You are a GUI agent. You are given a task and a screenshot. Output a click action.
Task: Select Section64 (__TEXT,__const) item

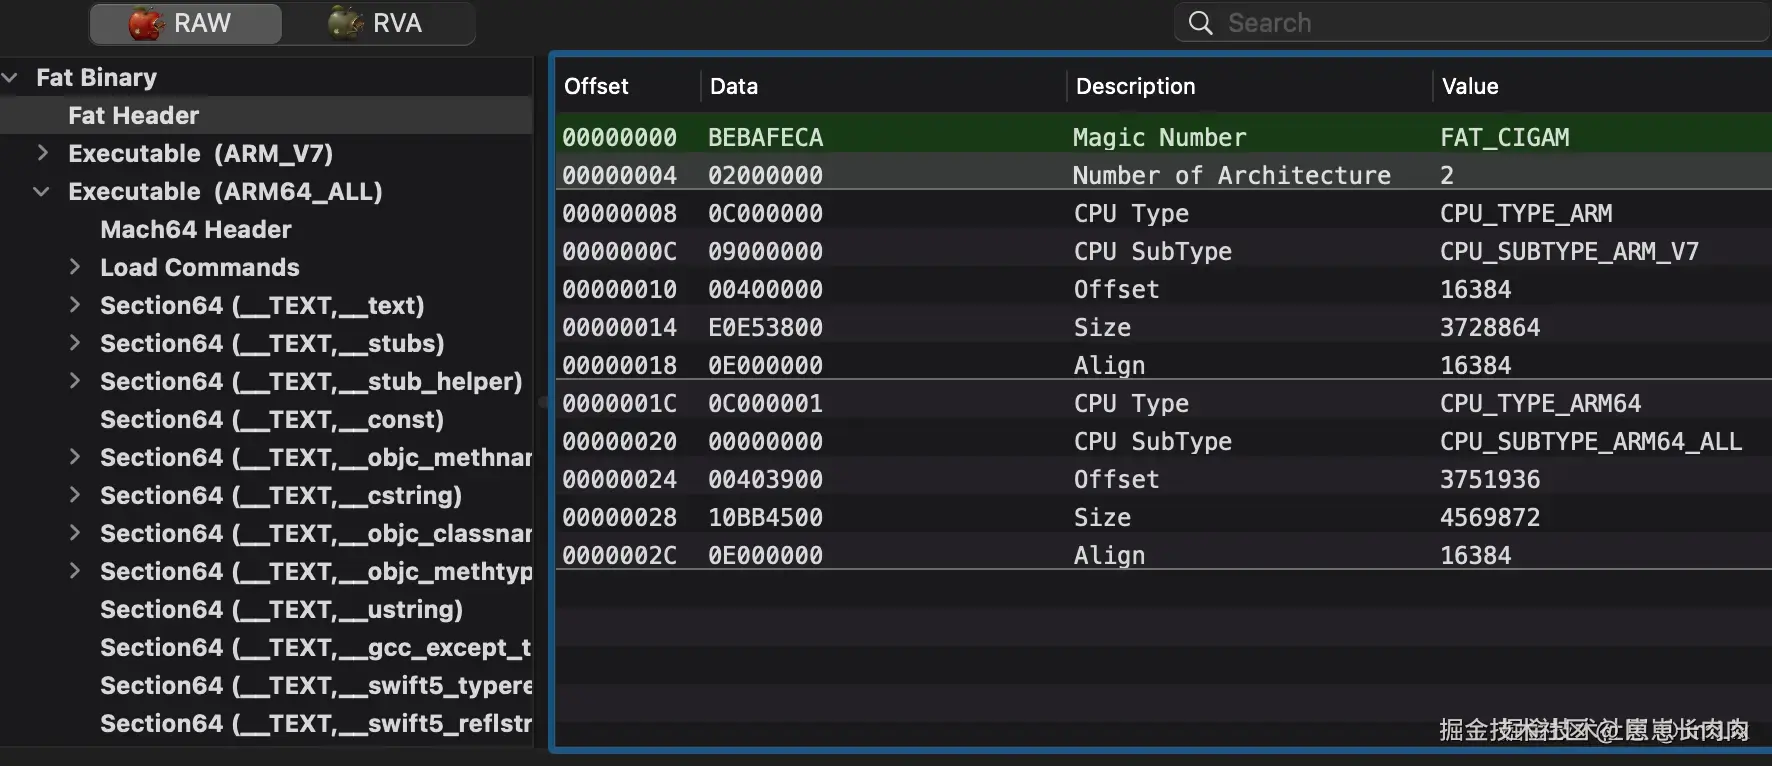pyautogui.click(x=272, y=419)
